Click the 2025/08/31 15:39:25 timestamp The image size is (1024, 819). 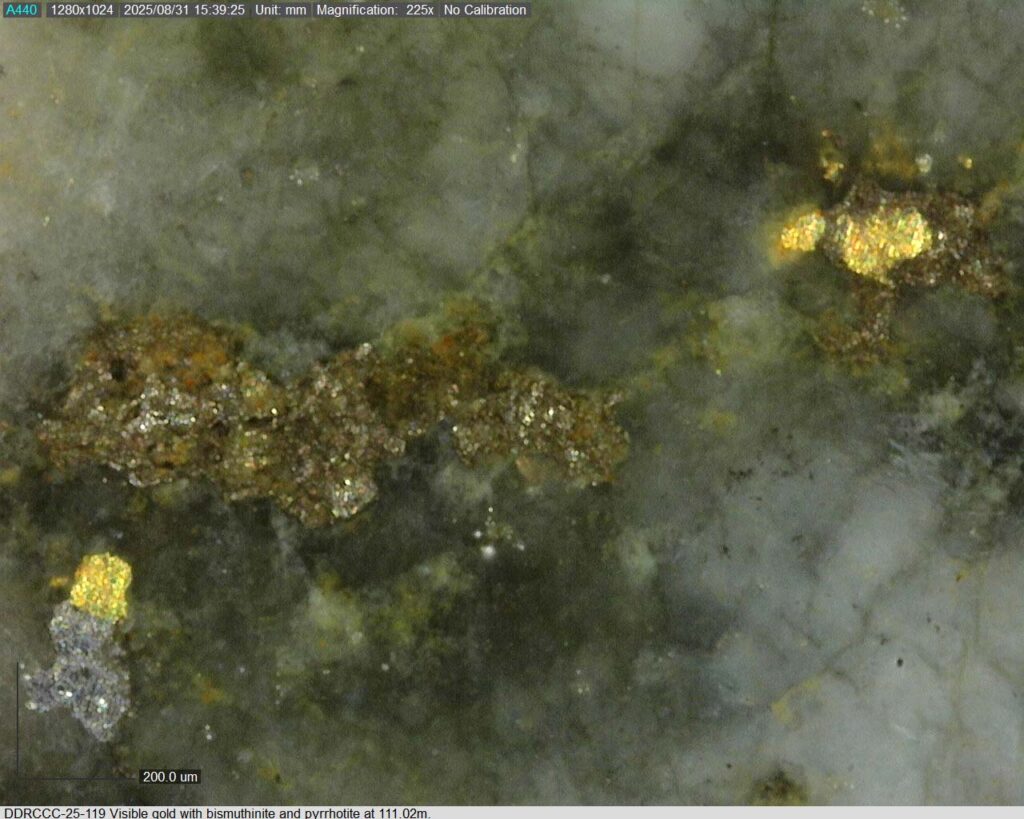(184, 10)
